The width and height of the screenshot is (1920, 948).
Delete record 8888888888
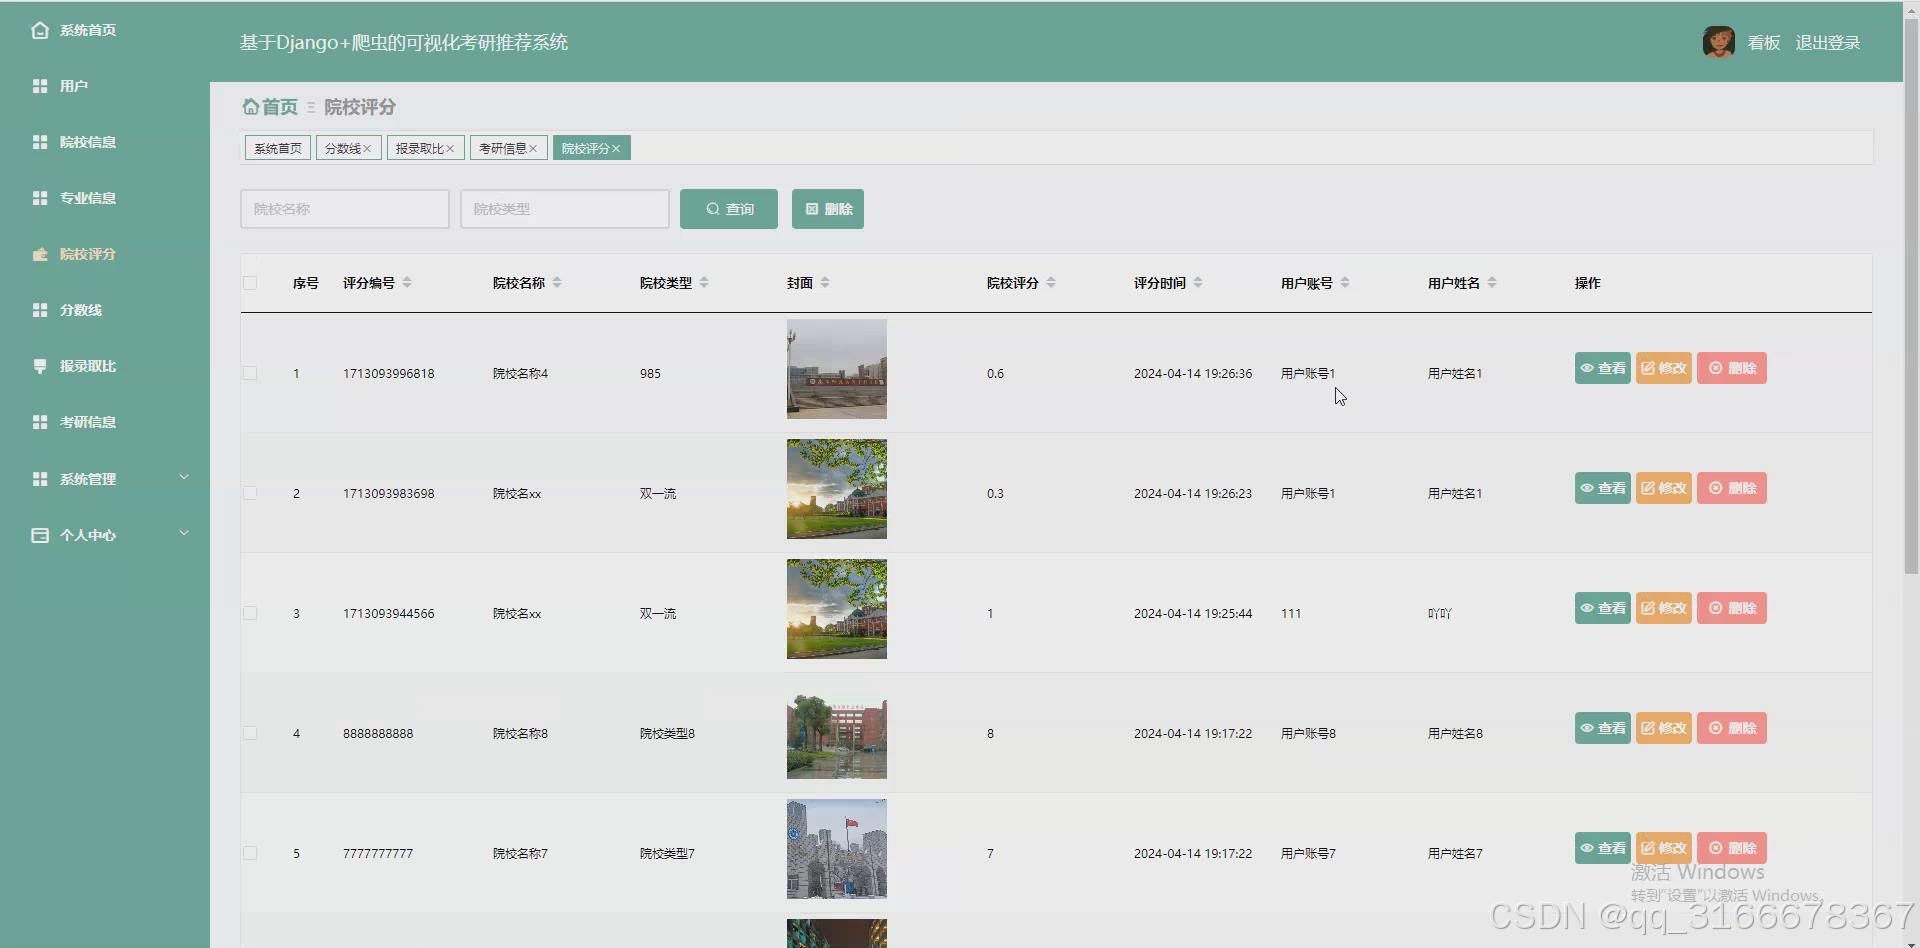(x=1732, y=728)
